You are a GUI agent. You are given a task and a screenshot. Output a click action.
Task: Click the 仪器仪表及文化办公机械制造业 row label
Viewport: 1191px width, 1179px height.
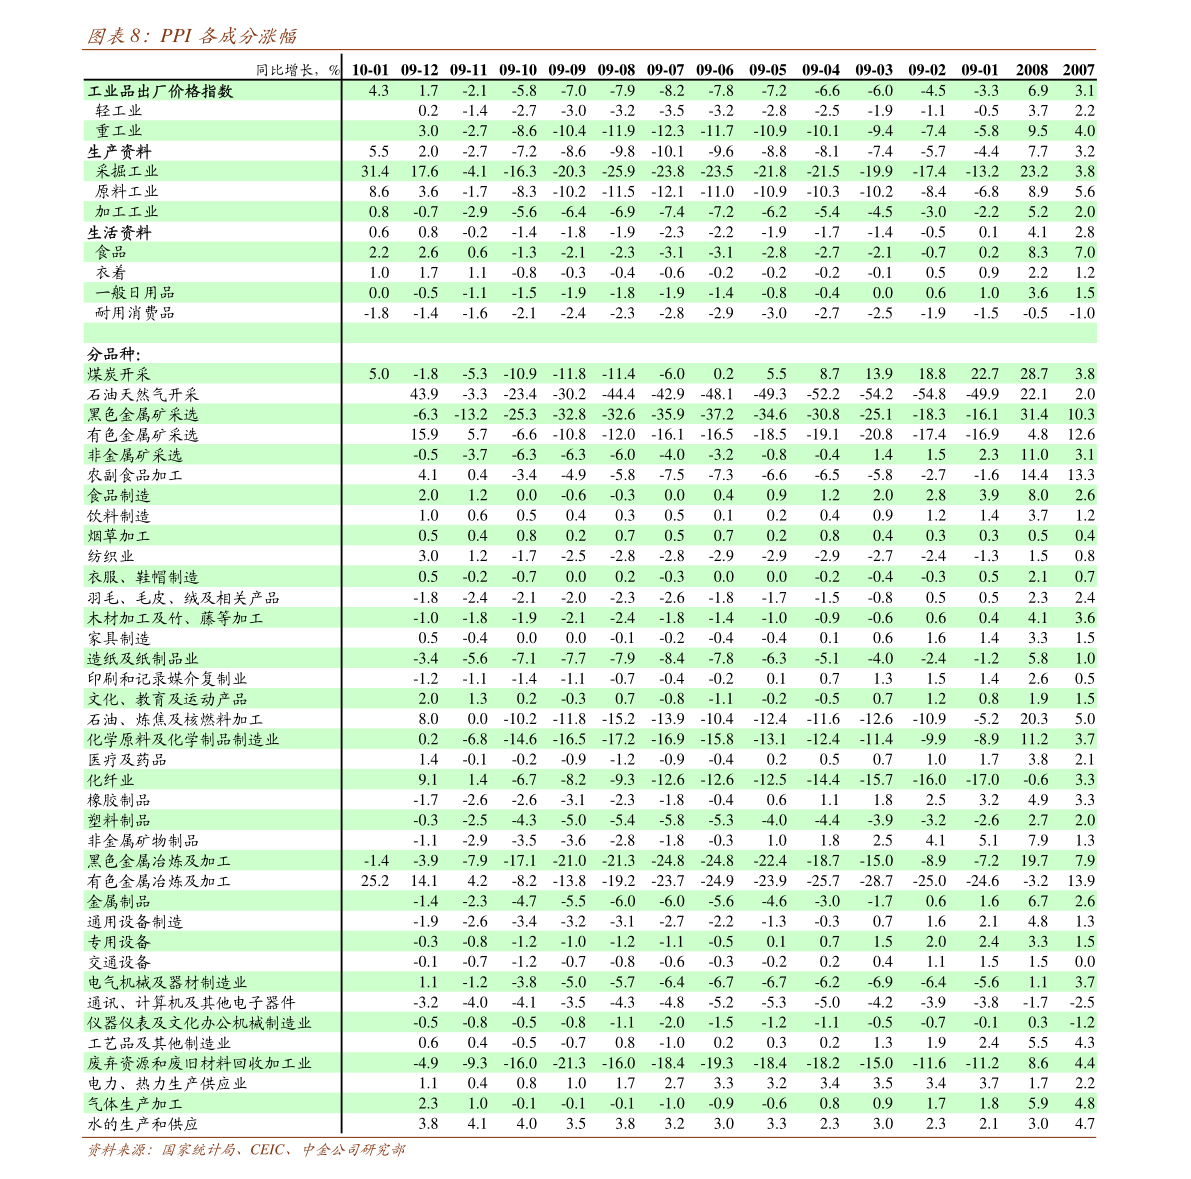(x=199, y=1023)
